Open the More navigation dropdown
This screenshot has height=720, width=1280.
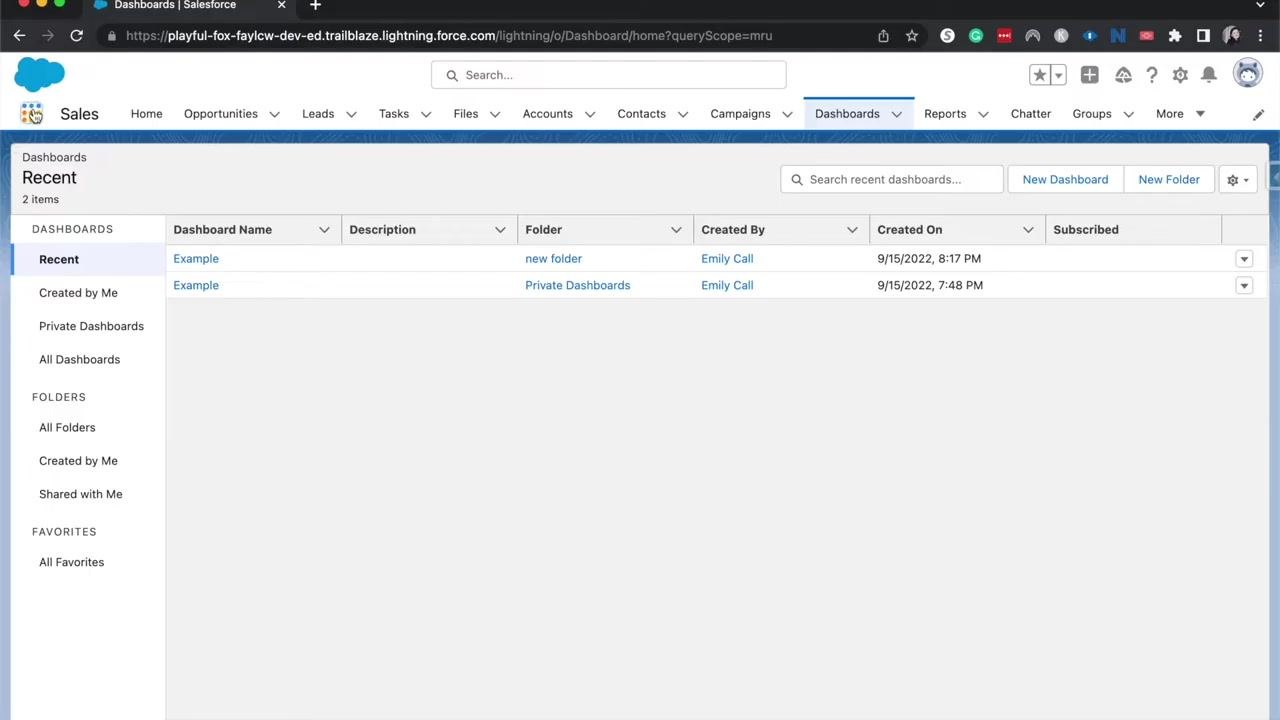click(1181, 114)
